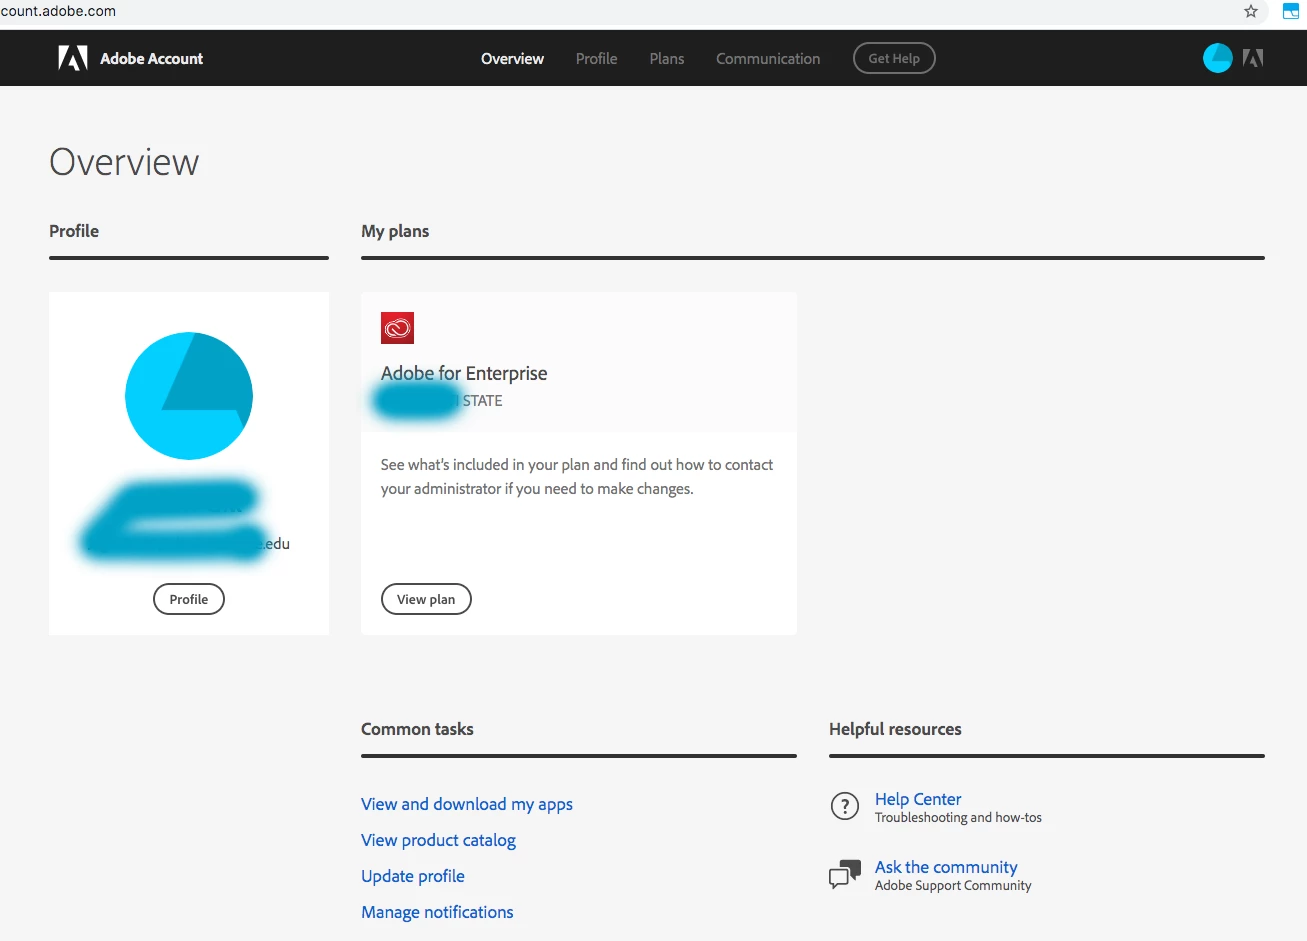
Task: Click the Profile button under avatar
Action: 189,599
